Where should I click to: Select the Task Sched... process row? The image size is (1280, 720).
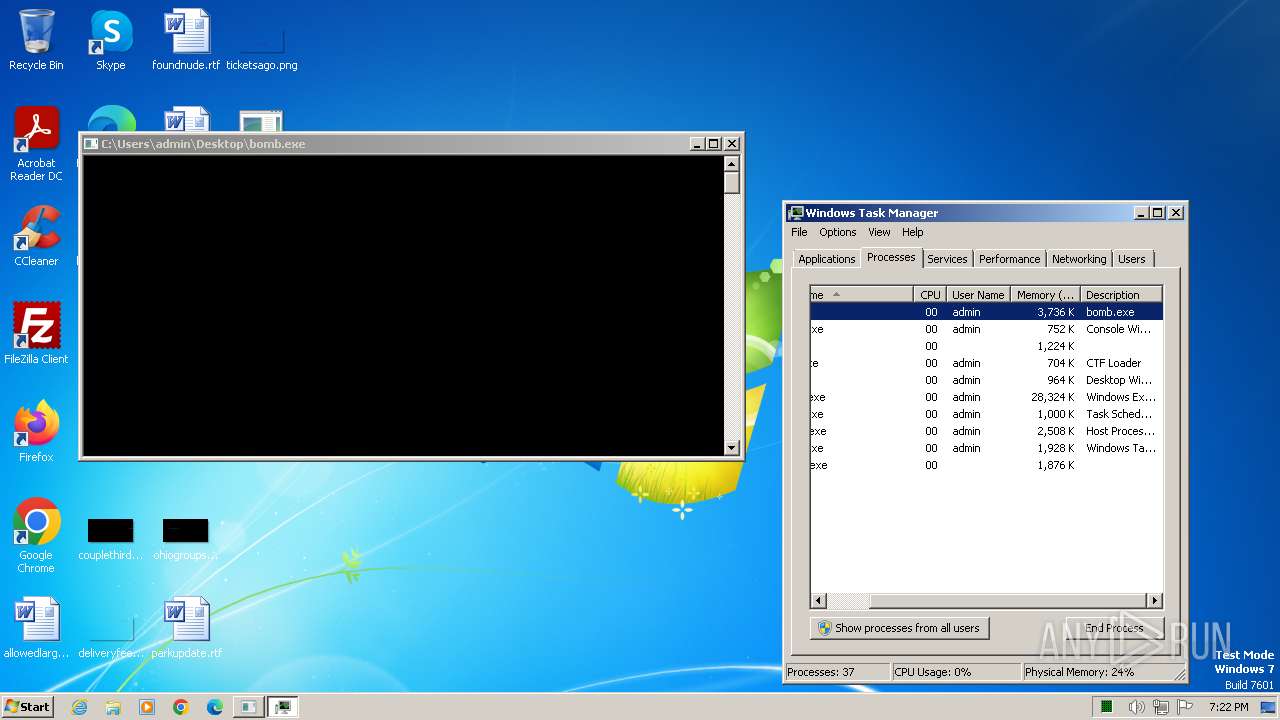point(986,414)
